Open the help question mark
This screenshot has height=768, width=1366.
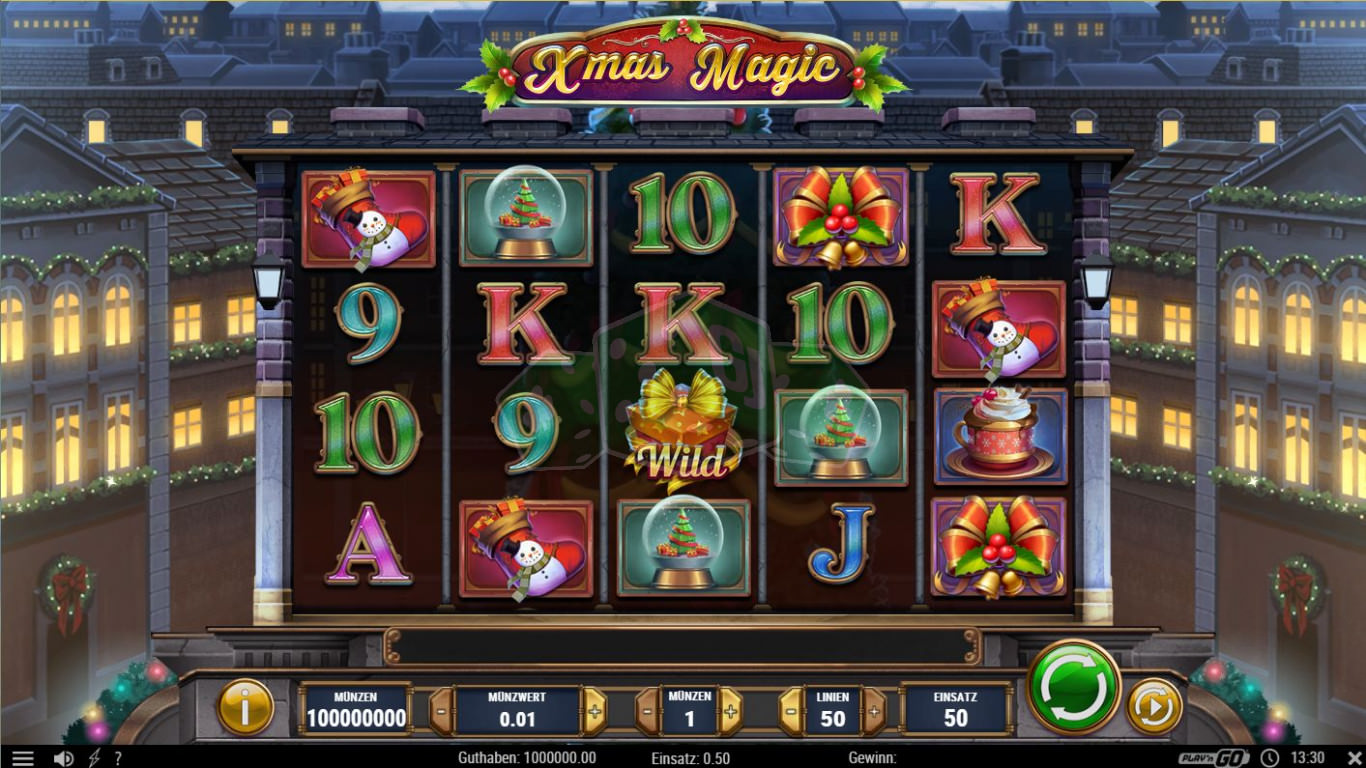[x=118, y=758]
